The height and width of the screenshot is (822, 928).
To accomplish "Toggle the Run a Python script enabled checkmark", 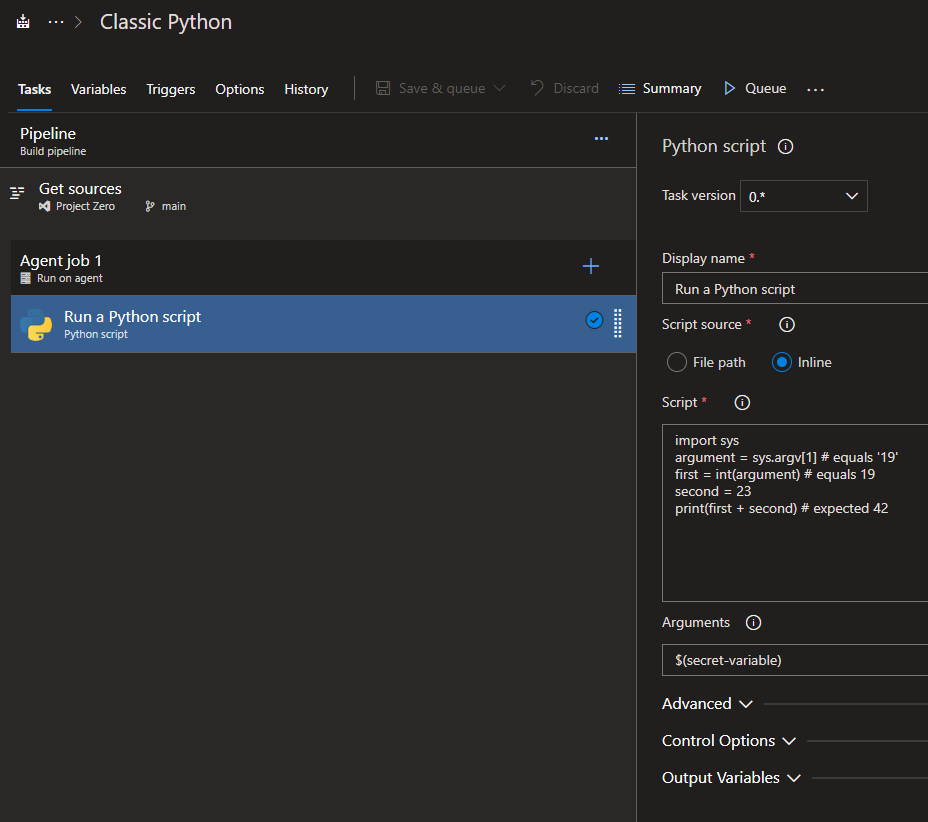I will (594, 321).
